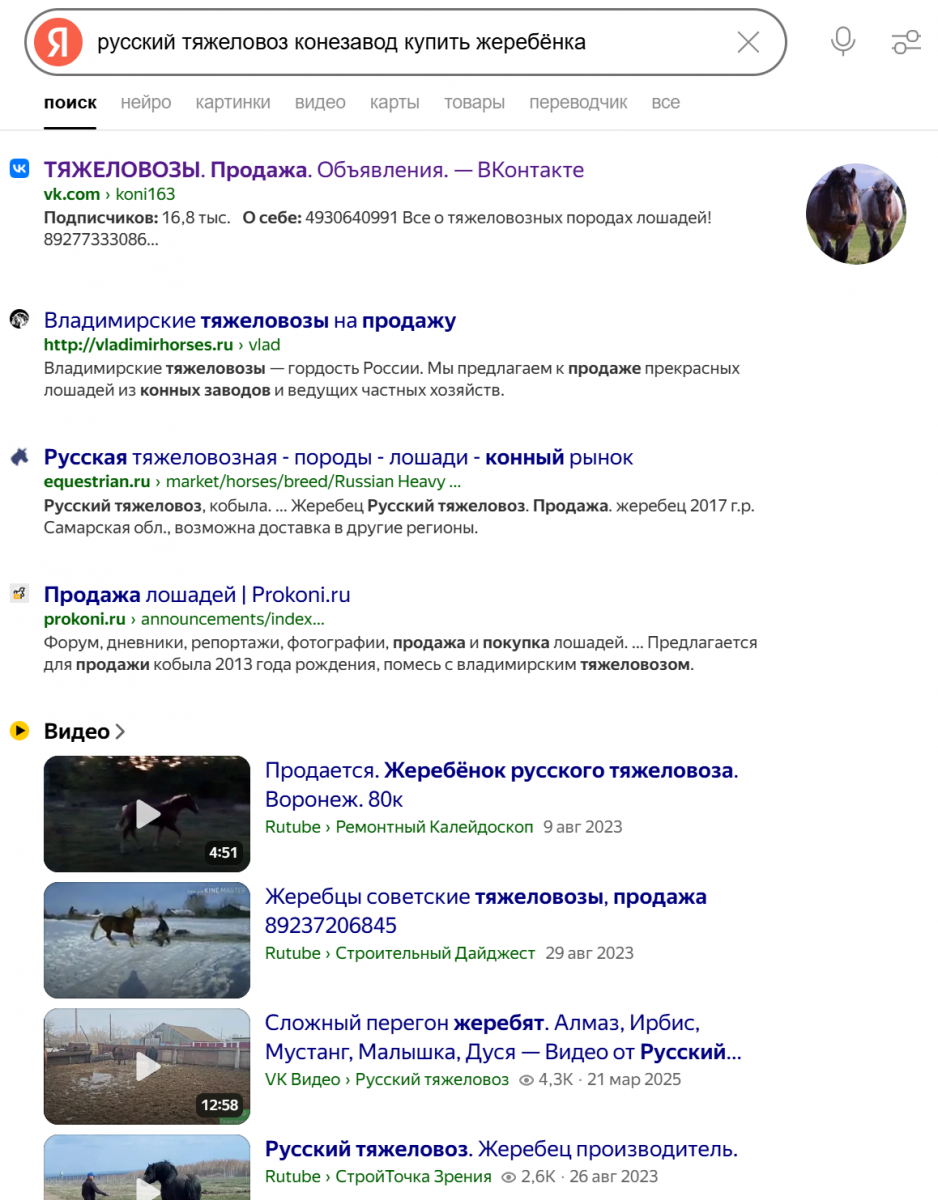938x1200 pixels.
Task: Click the round horses image thumbnail
Action: pyautogui.click(x=856, y=214)
